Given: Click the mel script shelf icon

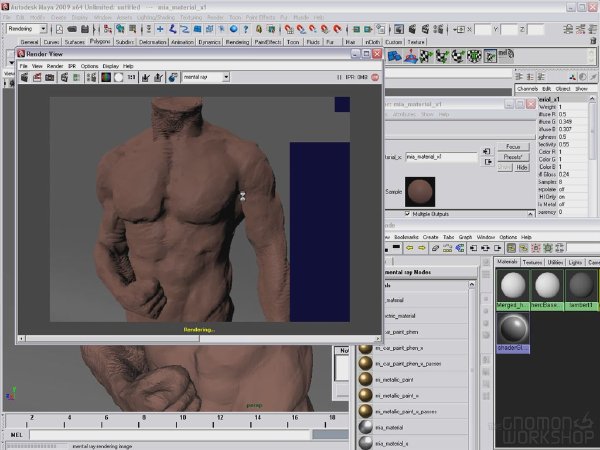Looking at the screenshot, I should (x=506, y=56).
